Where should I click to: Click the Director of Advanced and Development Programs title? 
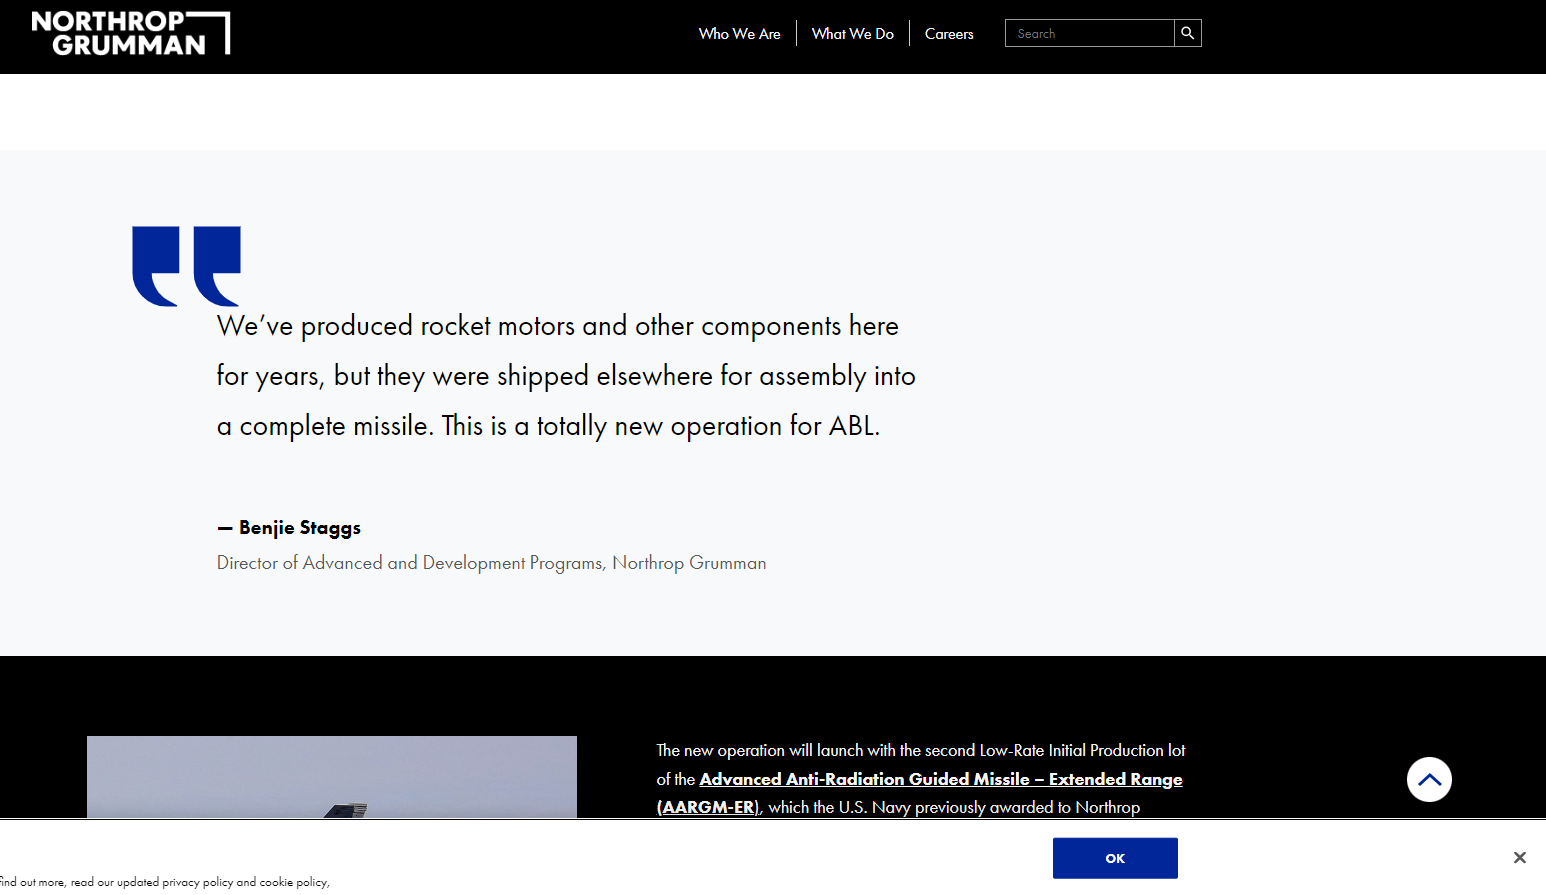click(x=491, y=563)
